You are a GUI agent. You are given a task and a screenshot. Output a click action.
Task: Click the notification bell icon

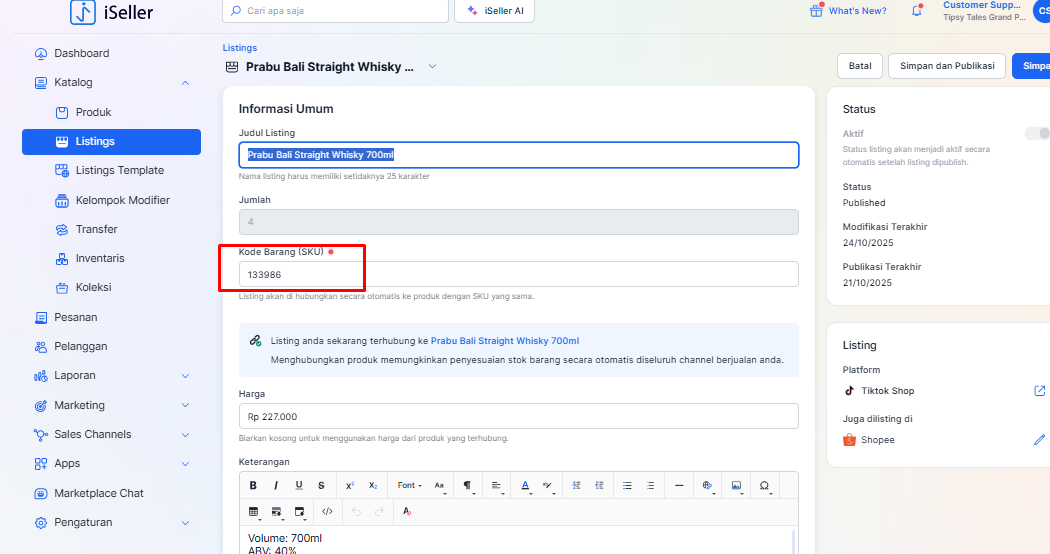click(916, 11)
